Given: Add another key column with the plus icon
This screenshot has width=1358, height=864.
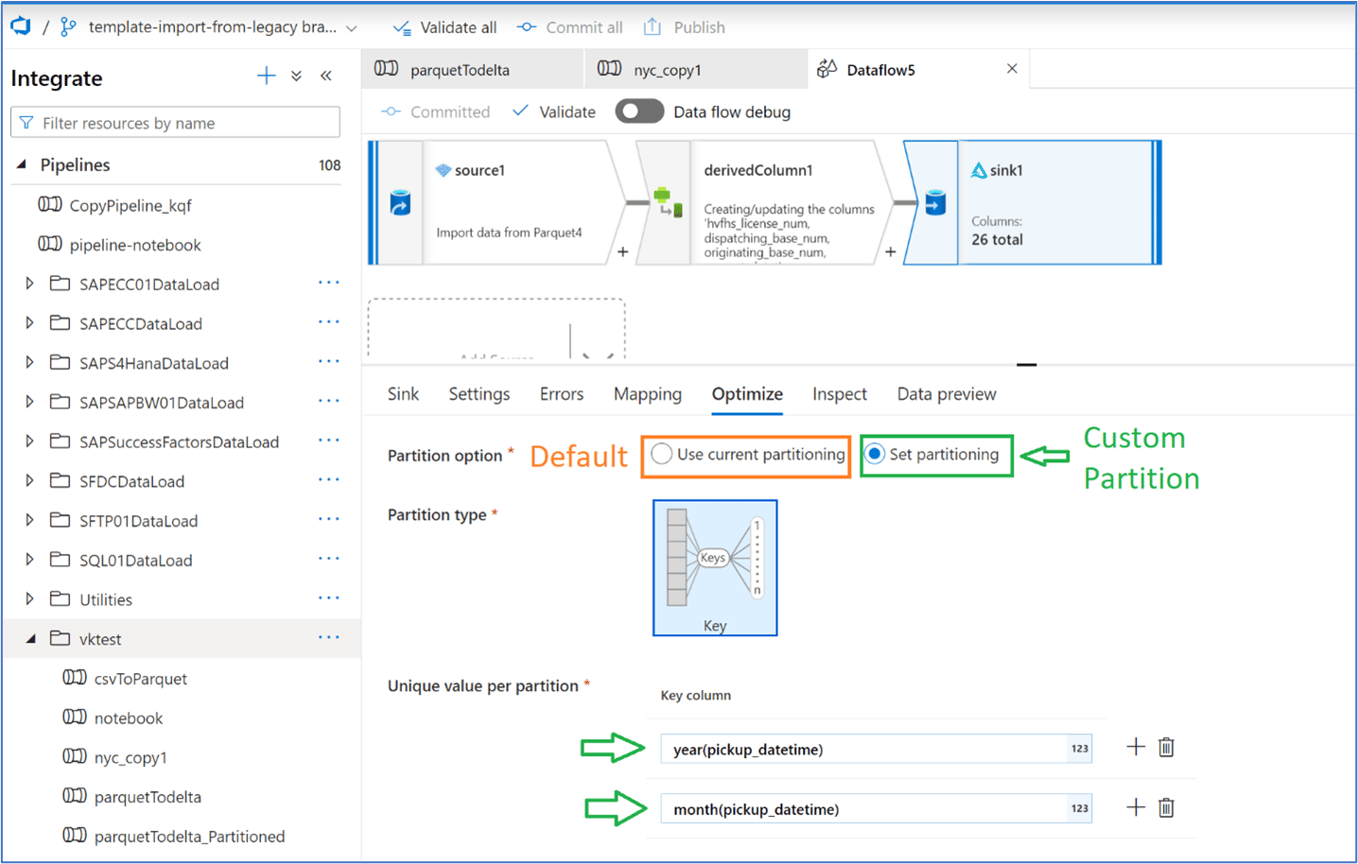Looking at the screenshot, I should 1138,747.
